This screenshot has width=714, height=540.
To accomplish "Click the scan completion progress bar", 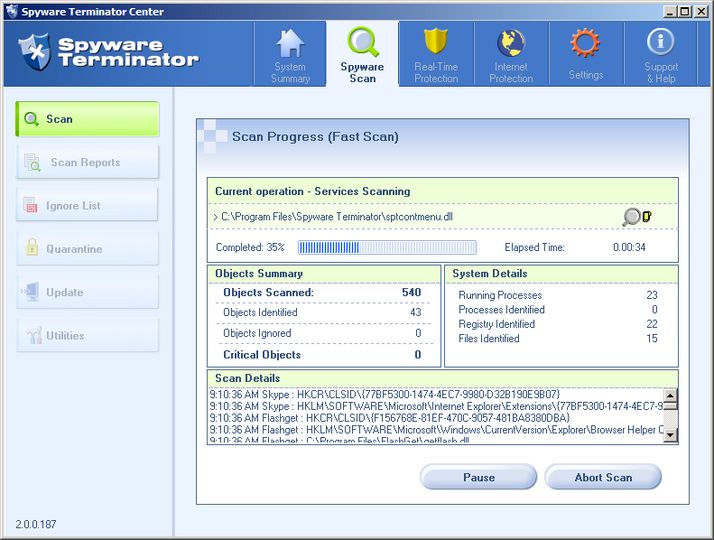I will pyautogui.click(x=387, y=247).
